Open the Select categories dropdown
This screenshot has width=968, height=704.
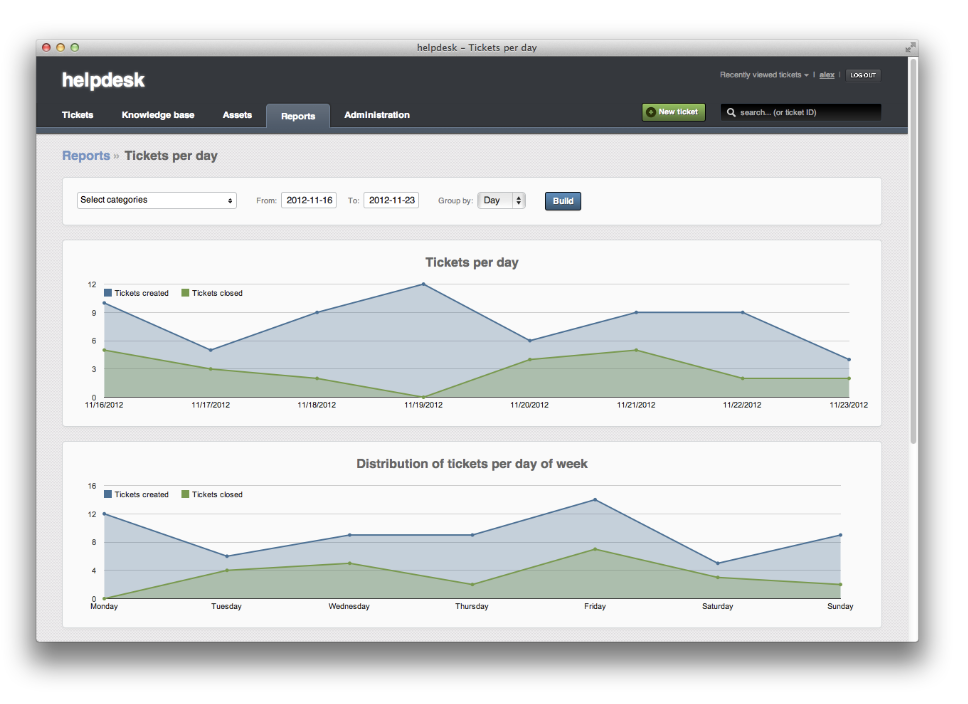(x=156, y=200)
